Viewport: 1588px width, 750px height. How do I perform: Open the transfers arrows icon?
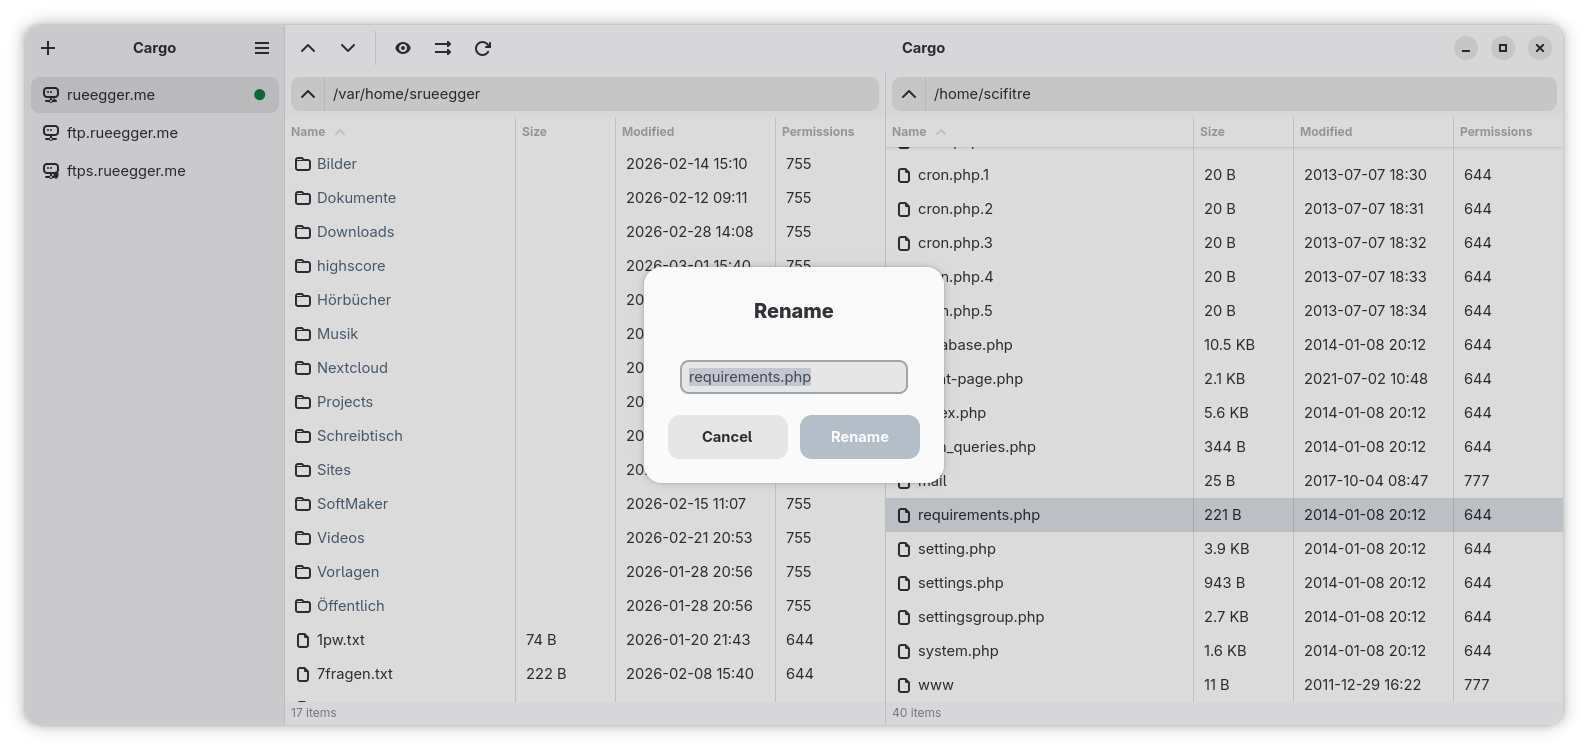pyautogui.click(x=443, y=48)
